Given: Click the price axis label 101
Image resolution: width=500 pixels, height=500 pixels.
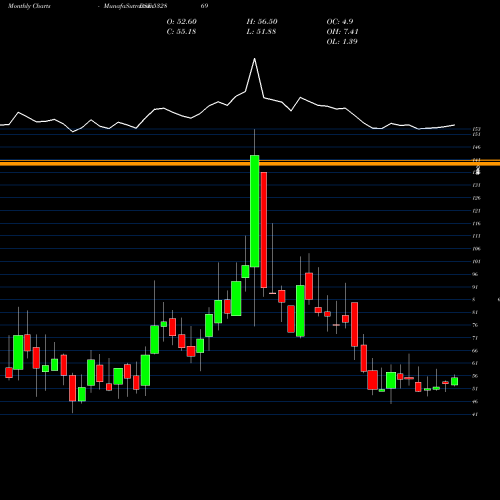Looking at the screenshot, I should [477, 261].
